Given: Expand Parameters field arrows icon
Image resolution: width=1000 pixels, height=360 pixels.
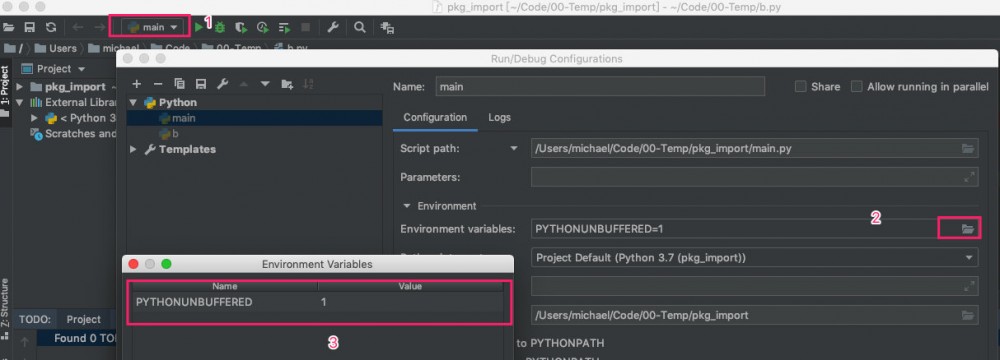Looking at the screenshot, I should [x=969, y=177].
